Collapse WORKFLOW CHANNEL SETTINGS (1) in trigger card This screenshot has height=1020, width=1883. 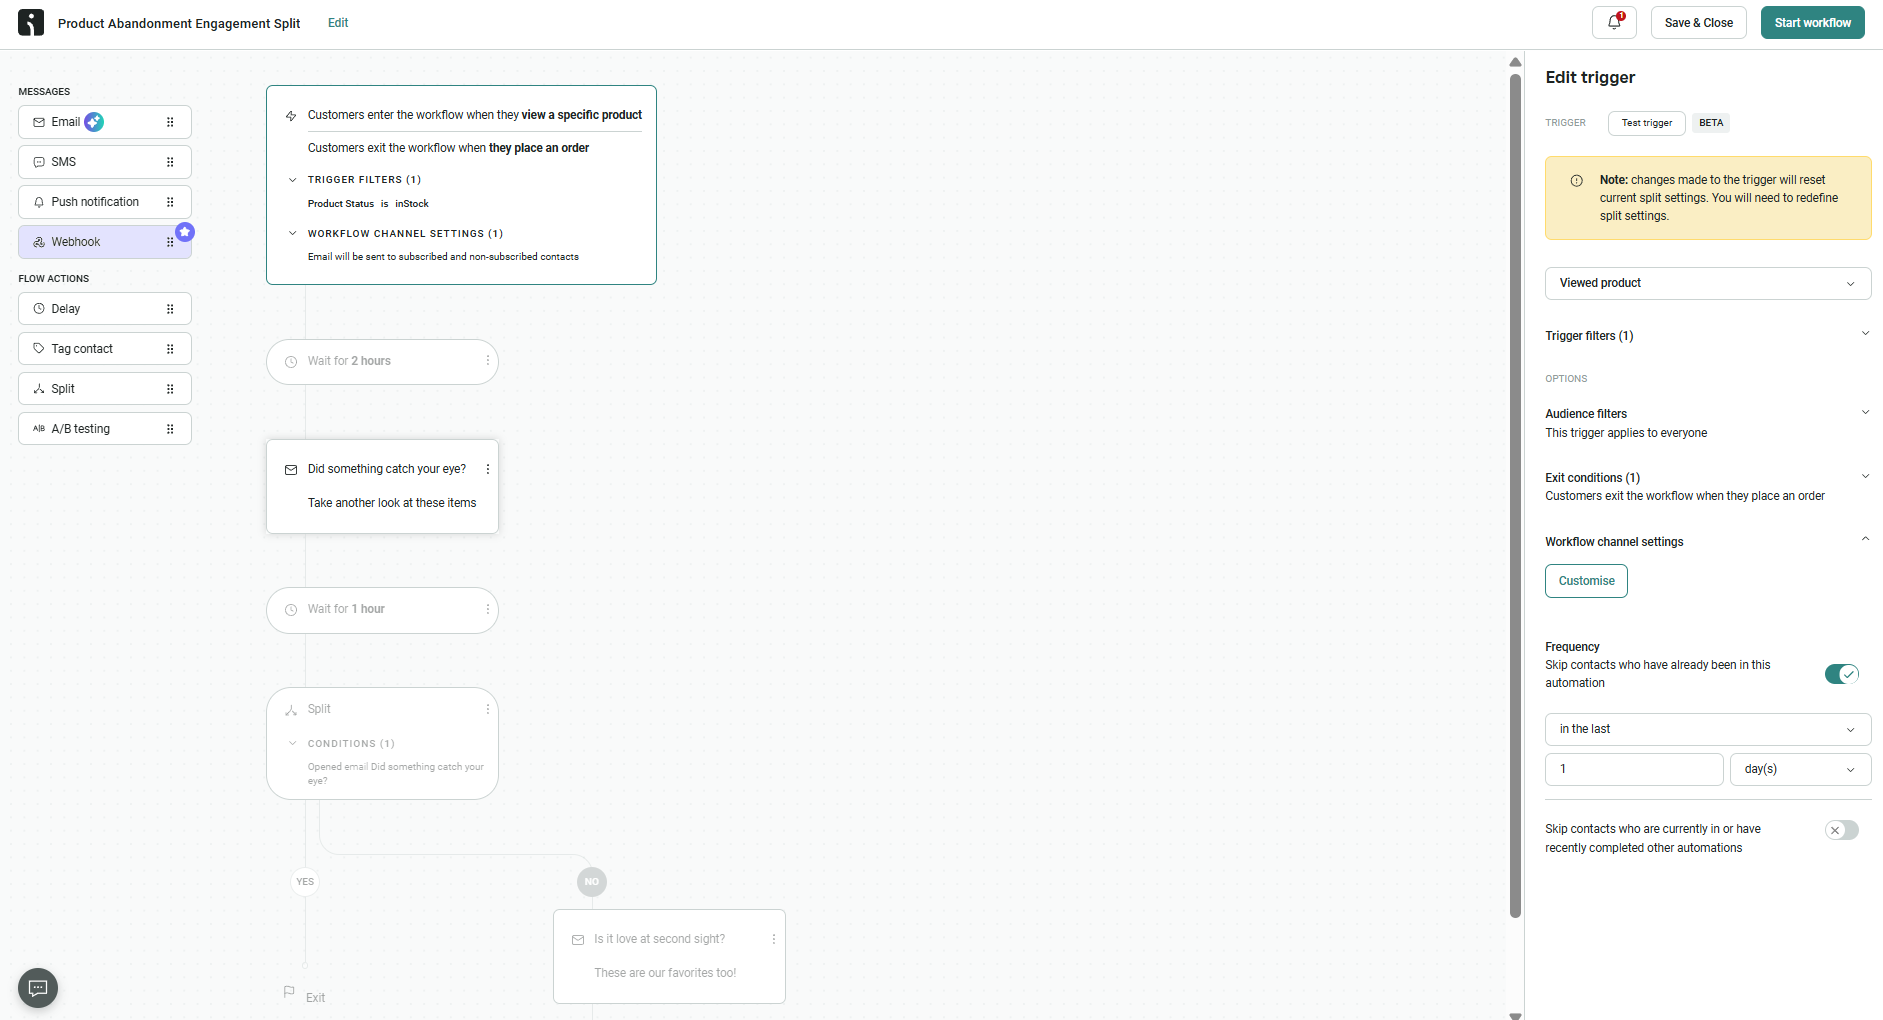[293, 234]
